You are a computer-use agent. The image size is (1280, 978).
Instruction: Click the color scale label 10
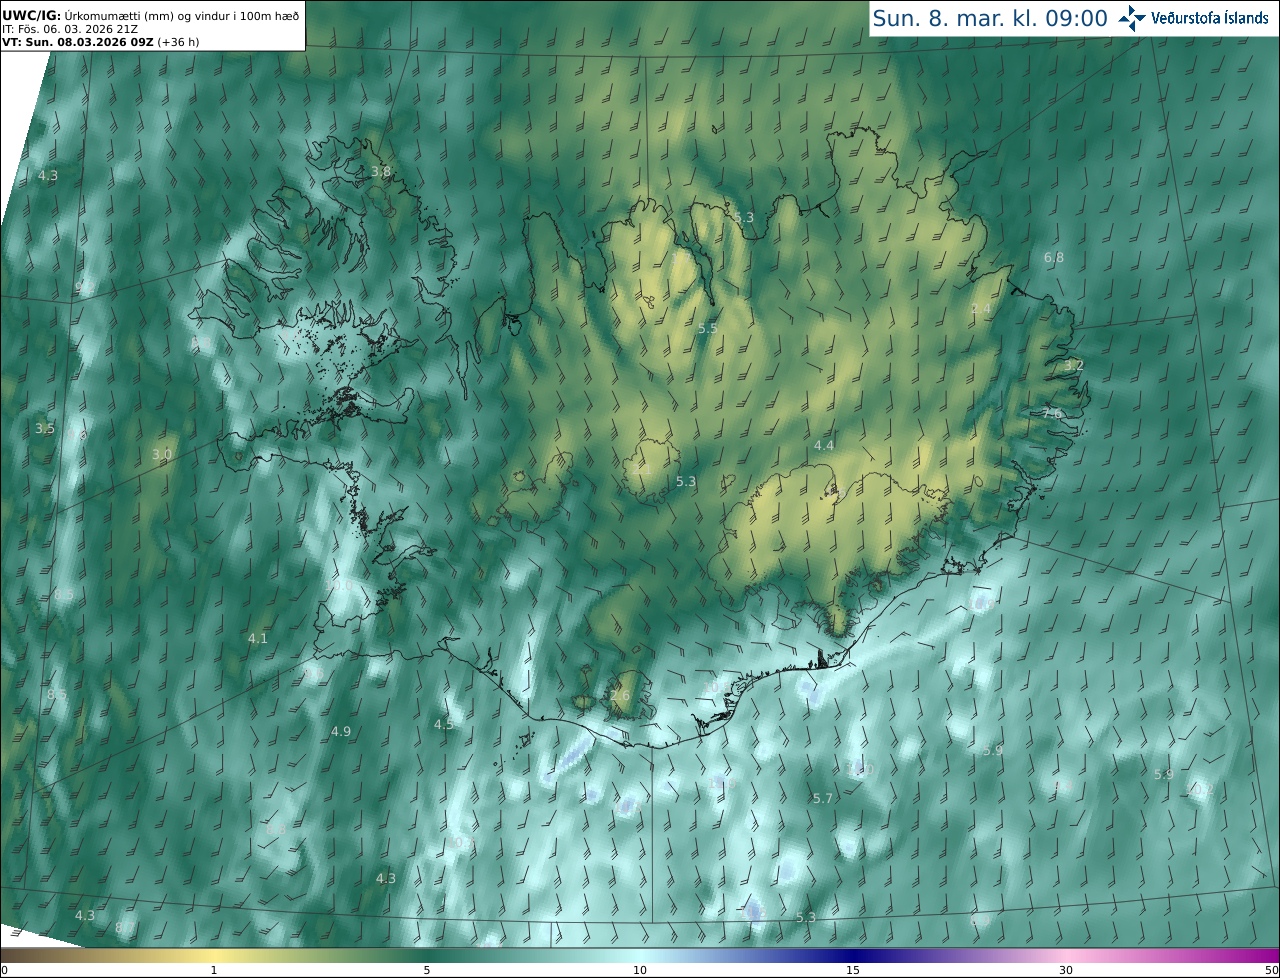640,970
